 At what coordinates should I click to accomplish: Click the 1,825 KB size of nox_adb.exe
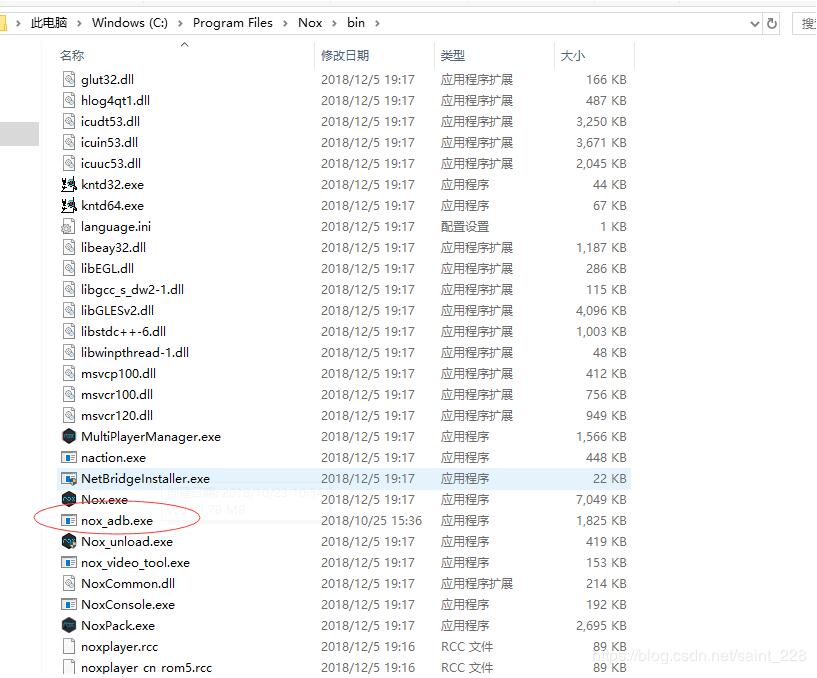[x=601, y=521]
